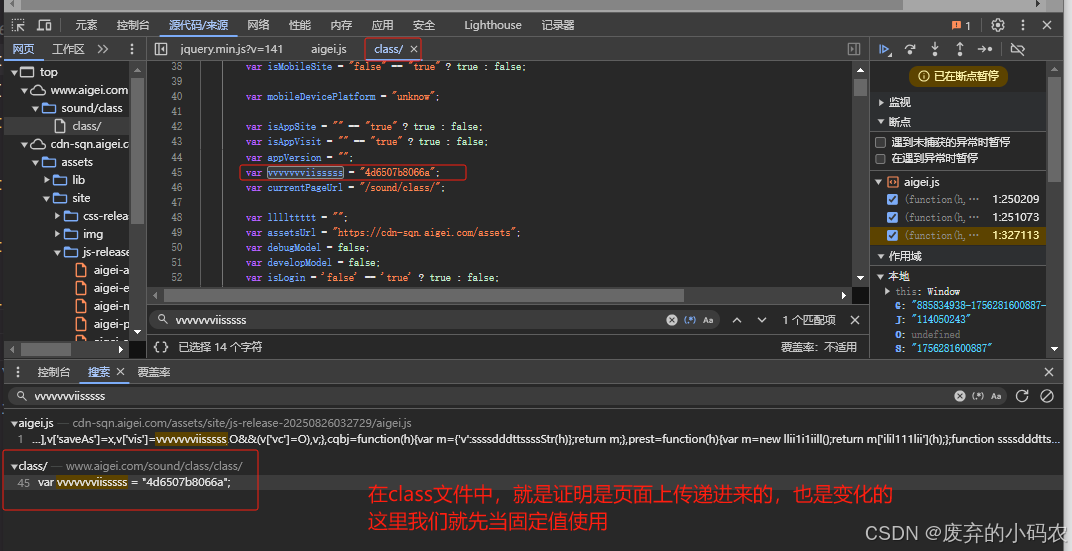Go to next find match

pyautogui.click(x=762, y=320)
